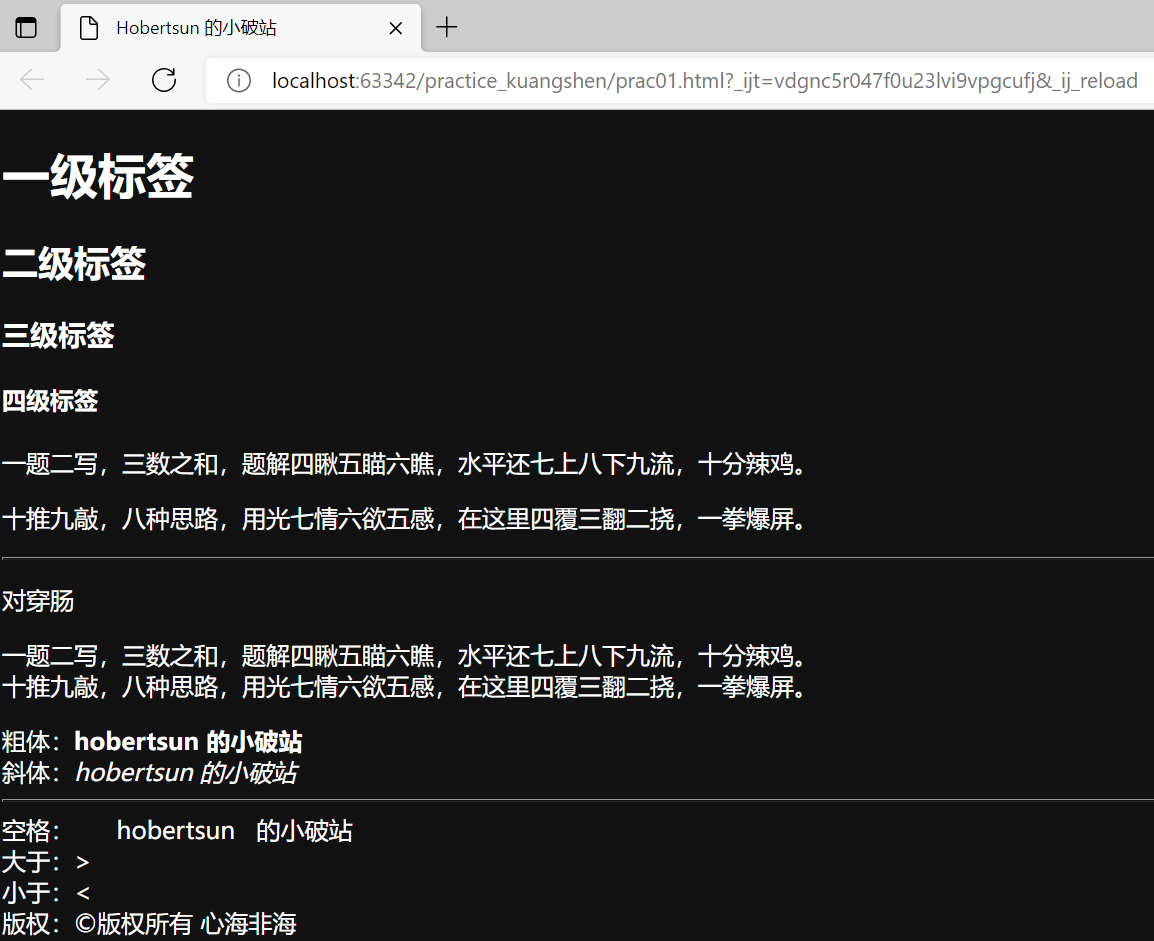
Task: Click the 对穿肠 text line
Action: click(35, 600)
